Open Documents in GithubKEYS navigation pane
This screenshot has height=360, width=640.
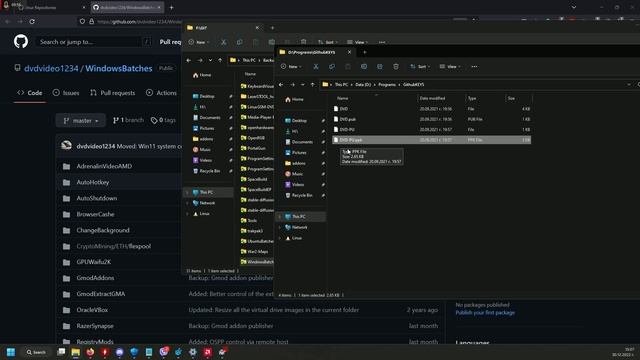tap(299, 142)
